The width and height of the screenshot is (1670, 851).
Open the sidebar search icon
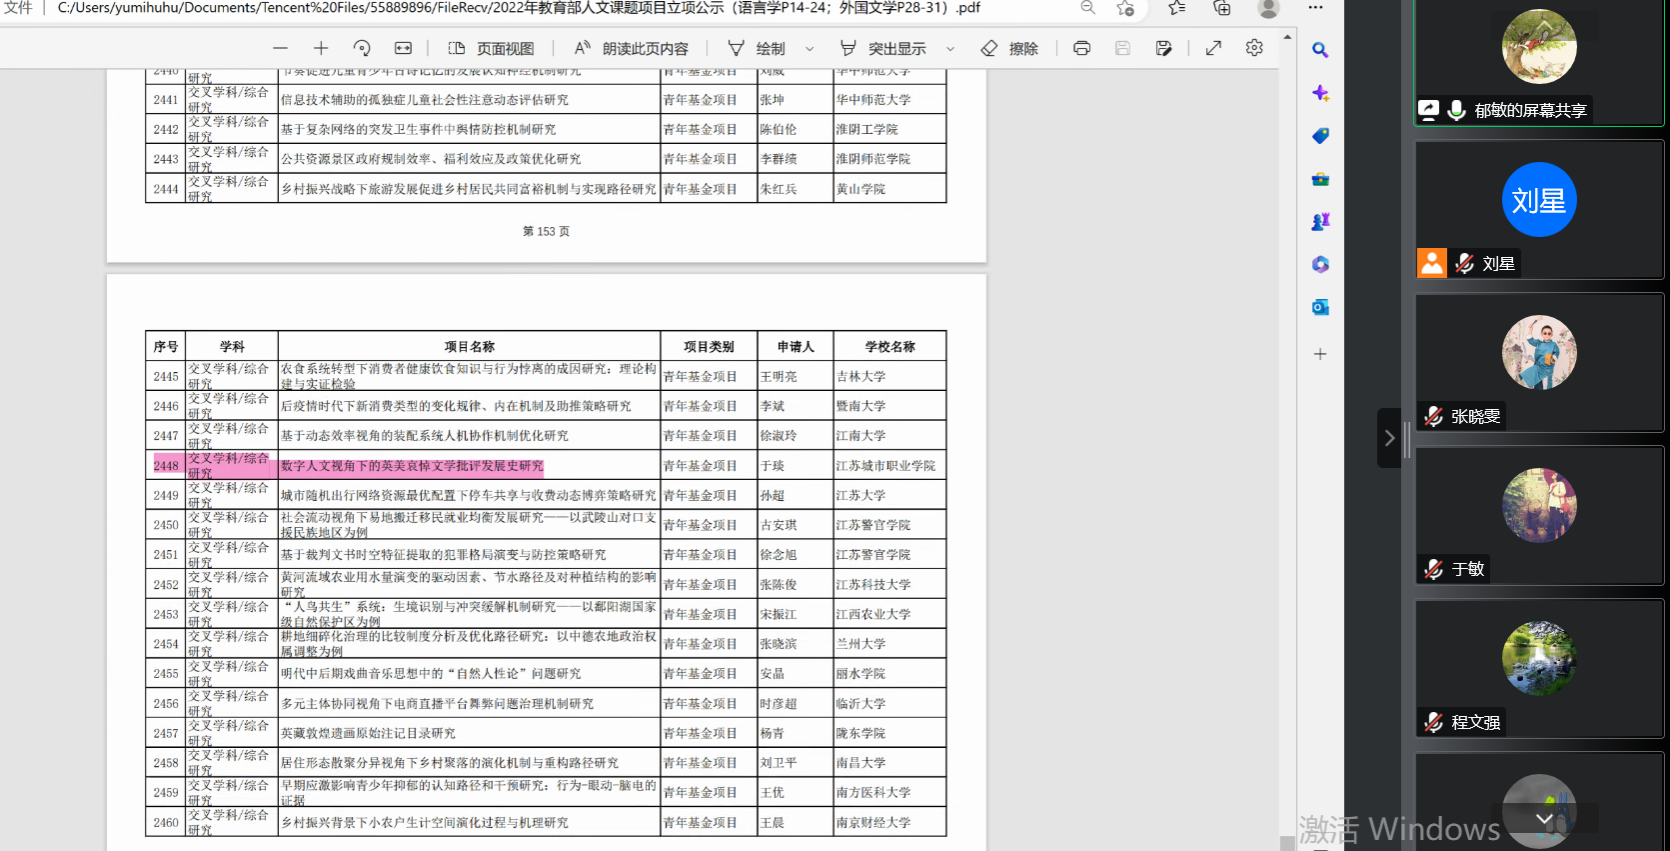[x=1320, y=50]
